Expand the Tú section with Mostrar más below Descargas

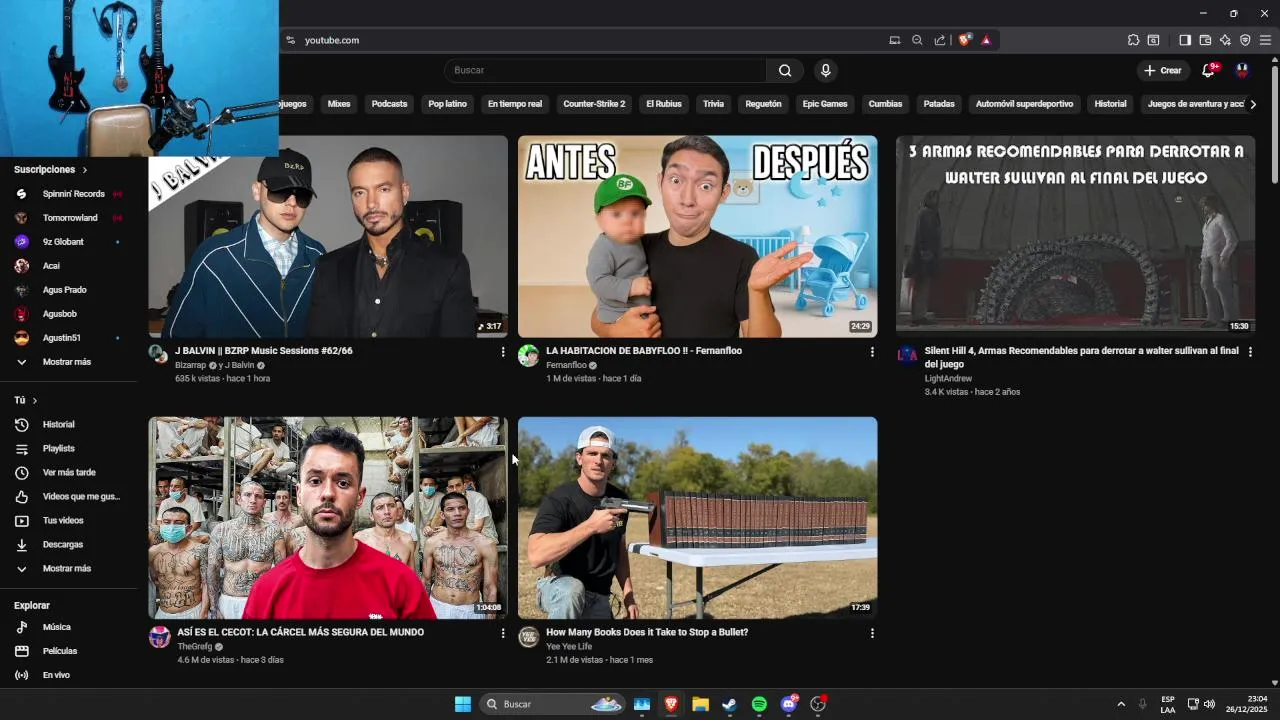click(x=68, y=569)
